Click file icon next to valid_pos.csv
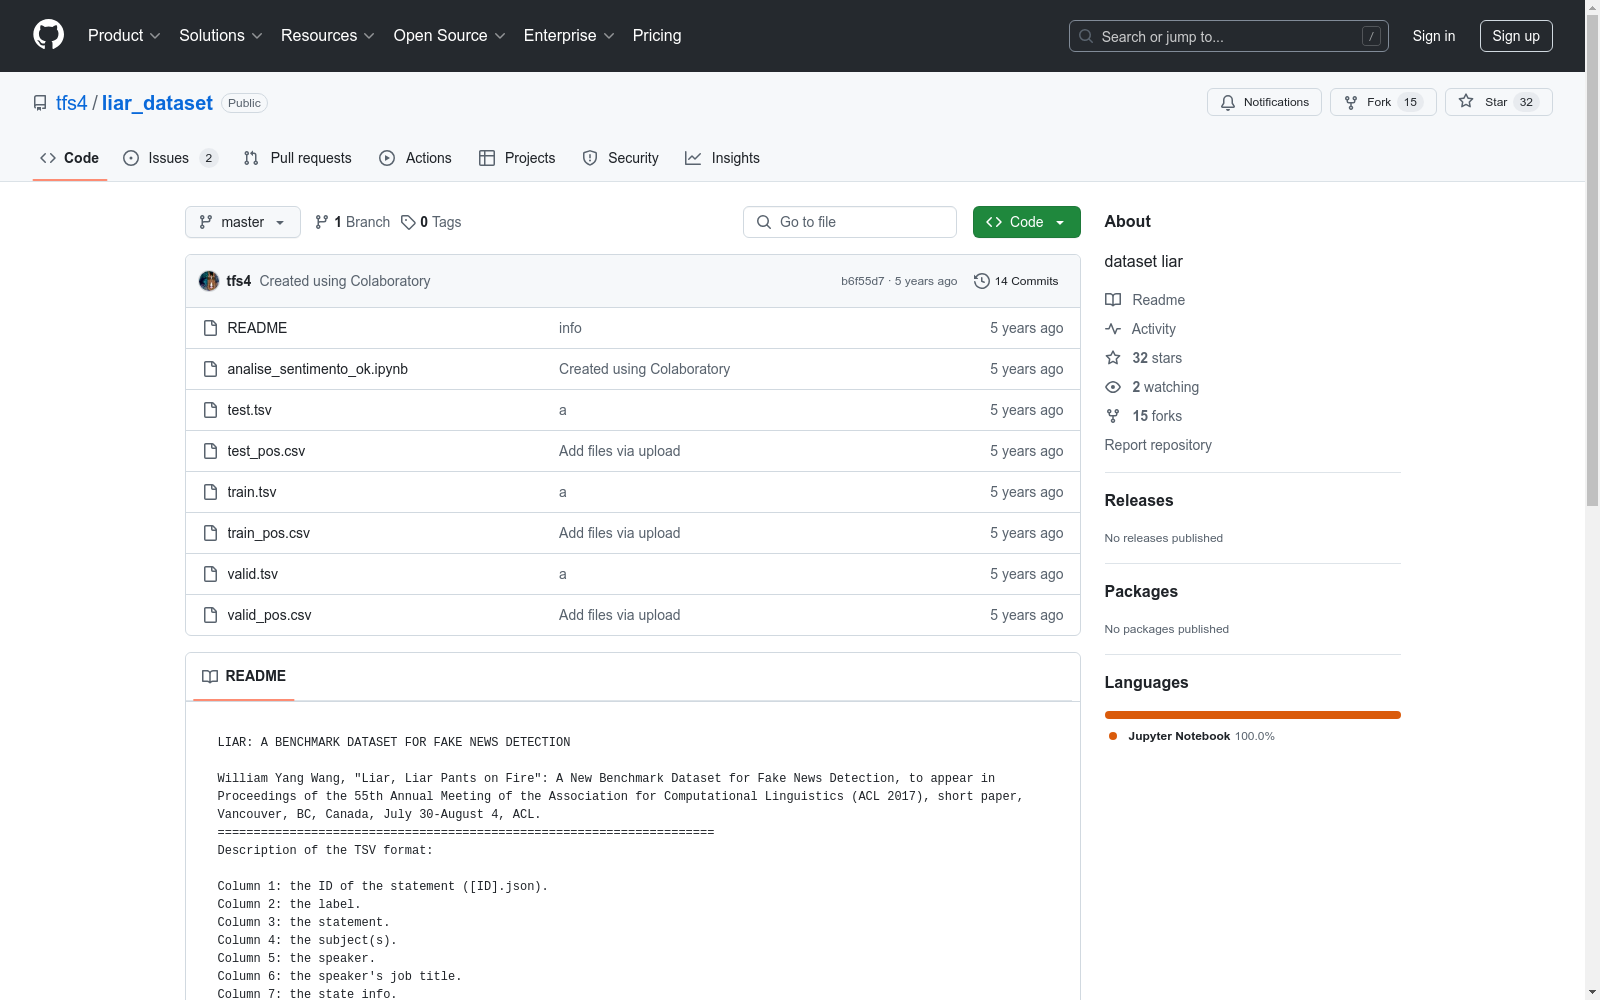1600x1000 pixels. tap(210, 615)
